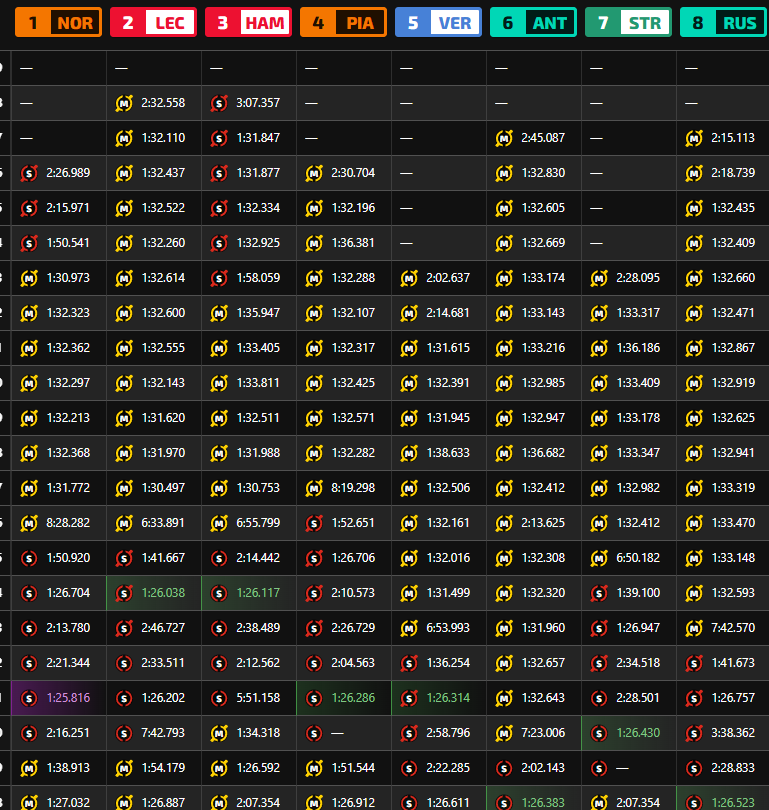Click lap time 2:22.285
The width and height of the screenshot is (769, 810).
pos(448,768)
